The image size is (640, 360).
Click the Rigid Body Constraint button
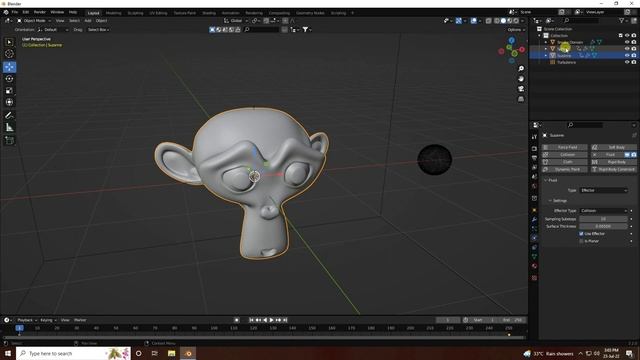[613, 169]
